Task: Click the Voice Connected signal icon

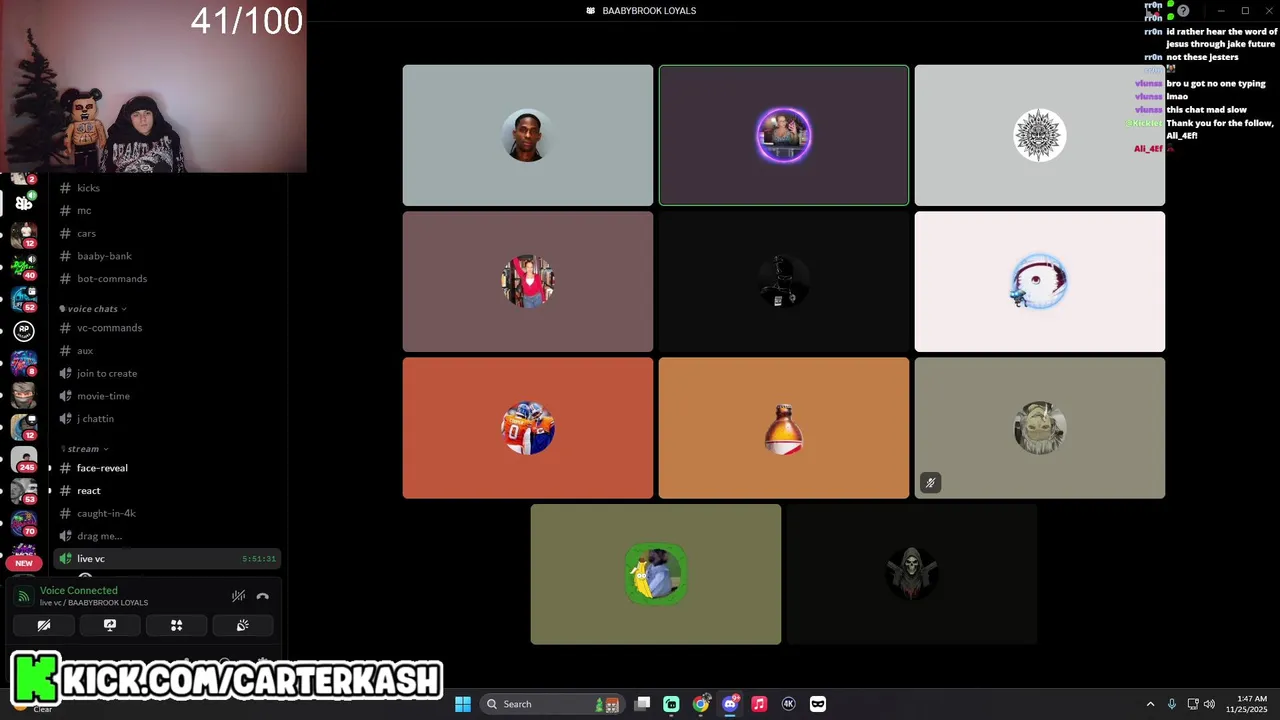Action: click(24, 596)
